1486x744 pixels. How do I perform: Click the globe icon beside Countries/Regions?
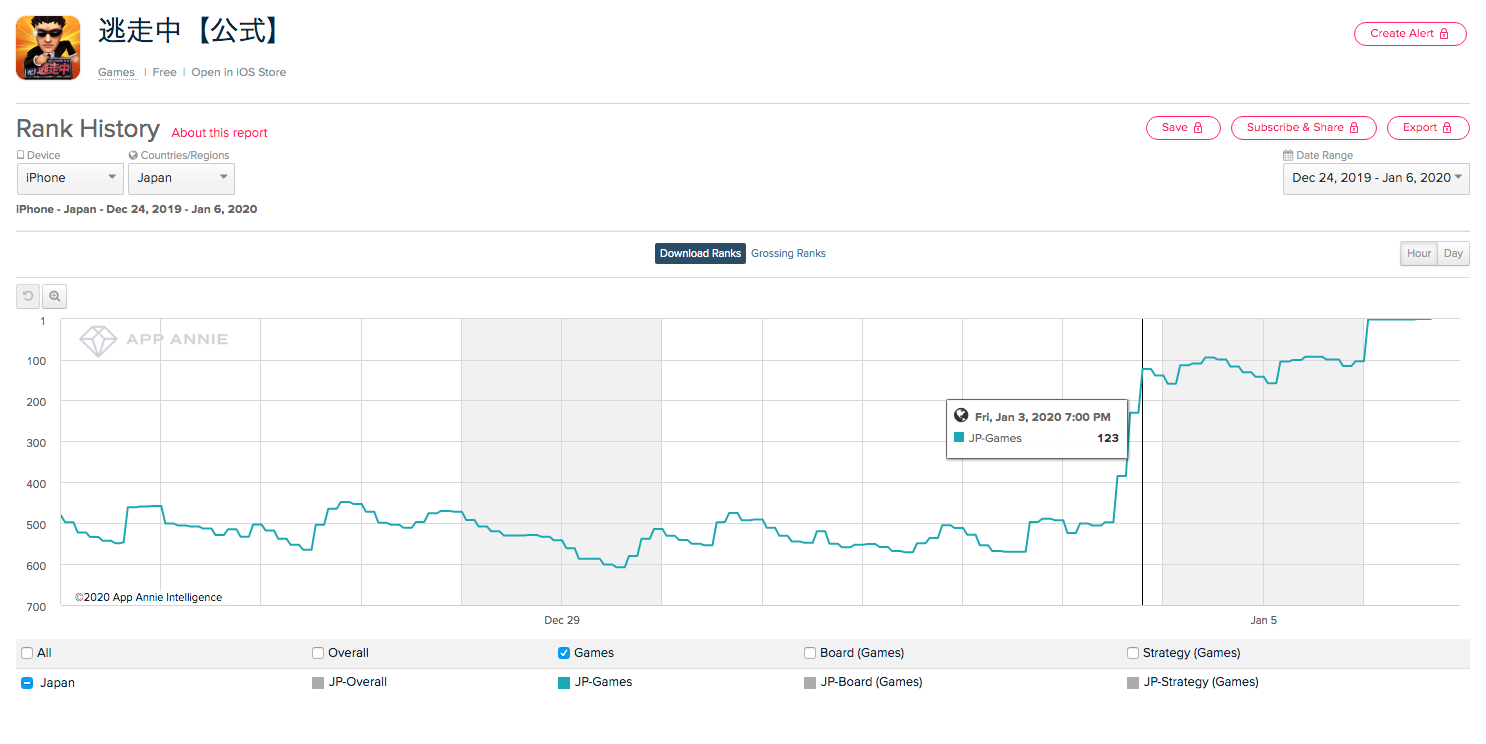tap(133, 155)
